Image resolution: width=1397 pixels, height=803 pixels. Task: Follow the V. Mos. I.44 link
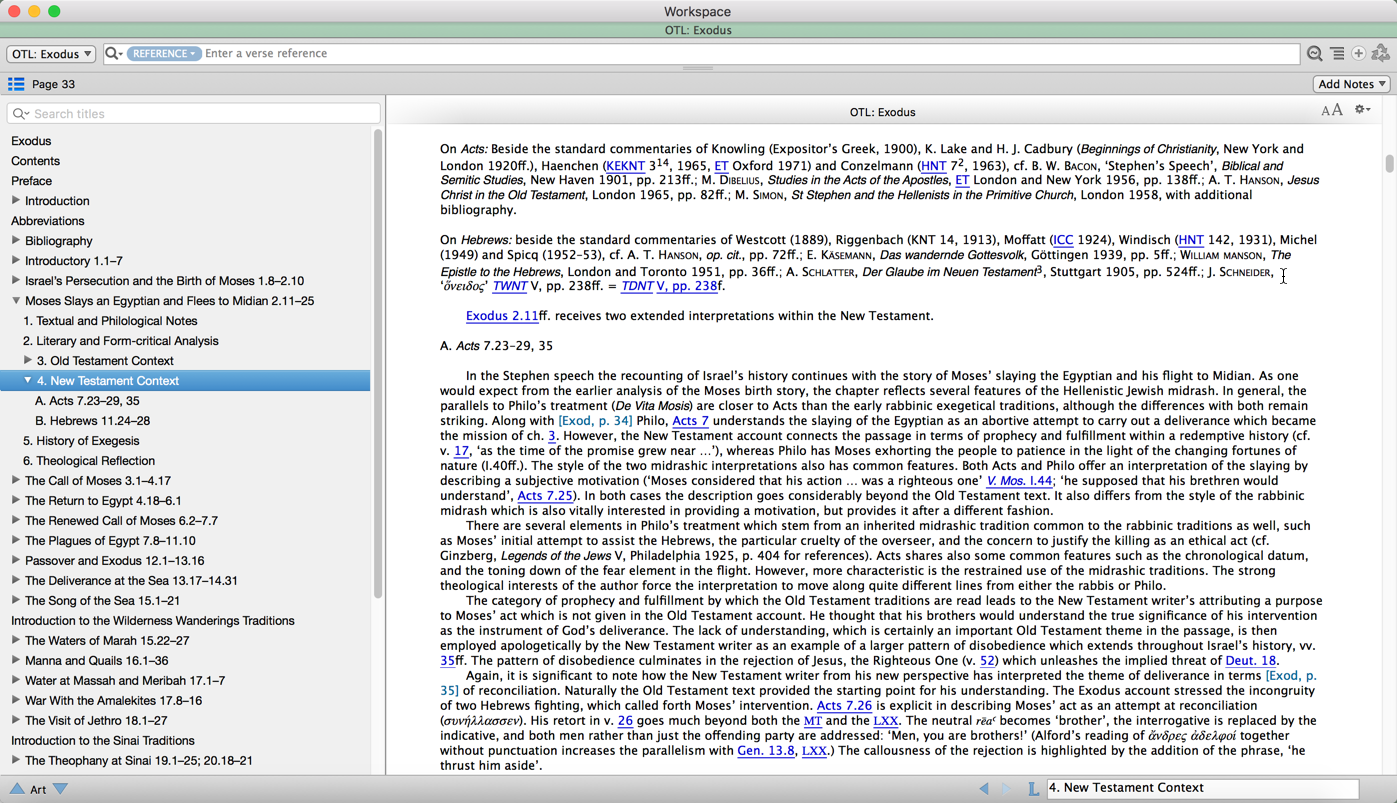[1020, 481]
